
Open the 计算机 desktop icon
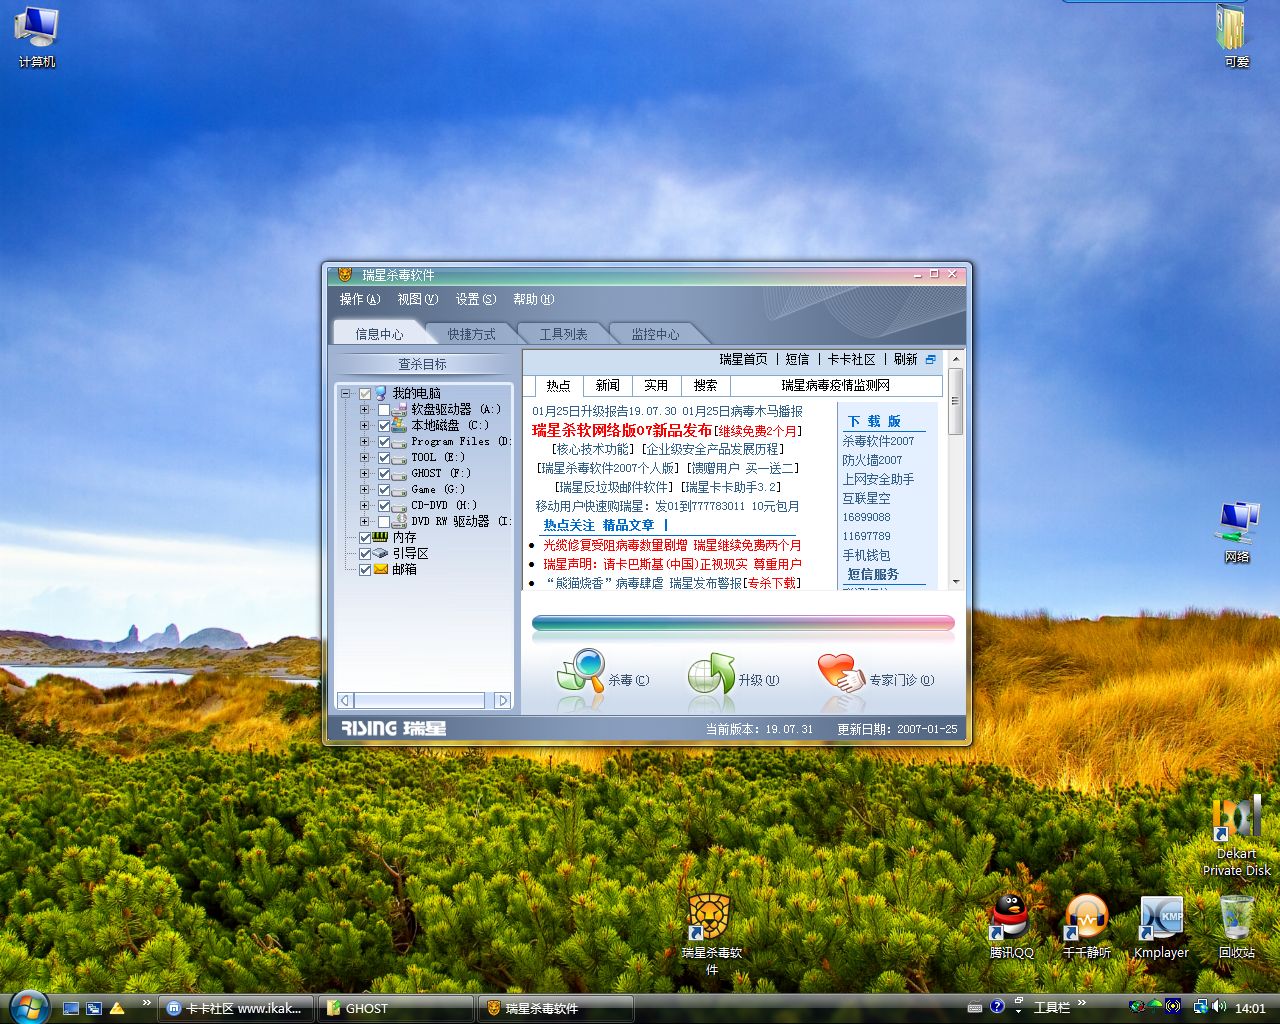[37, 37]
